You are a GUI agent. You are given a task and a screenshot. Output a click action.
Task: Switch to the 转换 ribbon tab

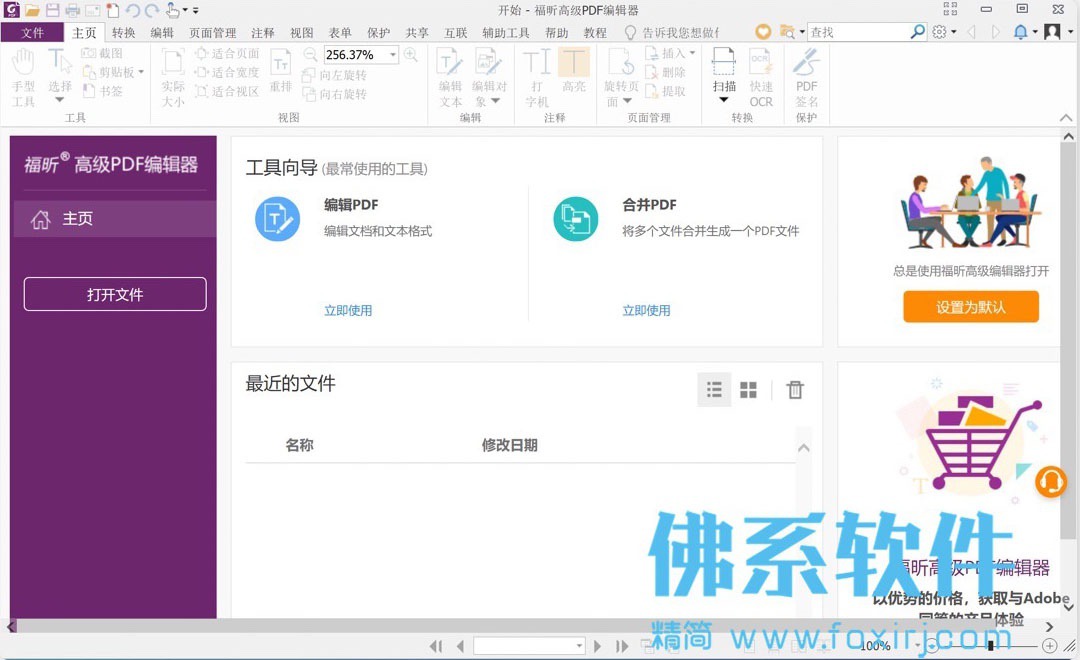click(123, 32)
